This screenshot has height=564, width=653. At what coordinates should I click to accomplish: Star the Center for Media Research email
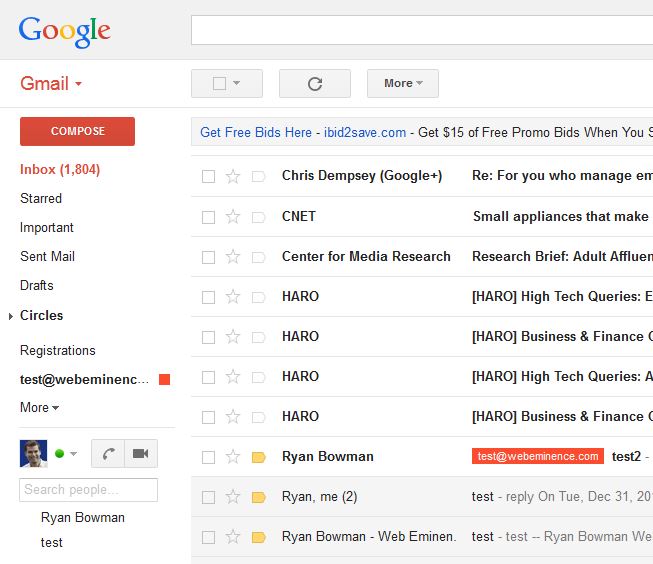[x=233, y=257]
